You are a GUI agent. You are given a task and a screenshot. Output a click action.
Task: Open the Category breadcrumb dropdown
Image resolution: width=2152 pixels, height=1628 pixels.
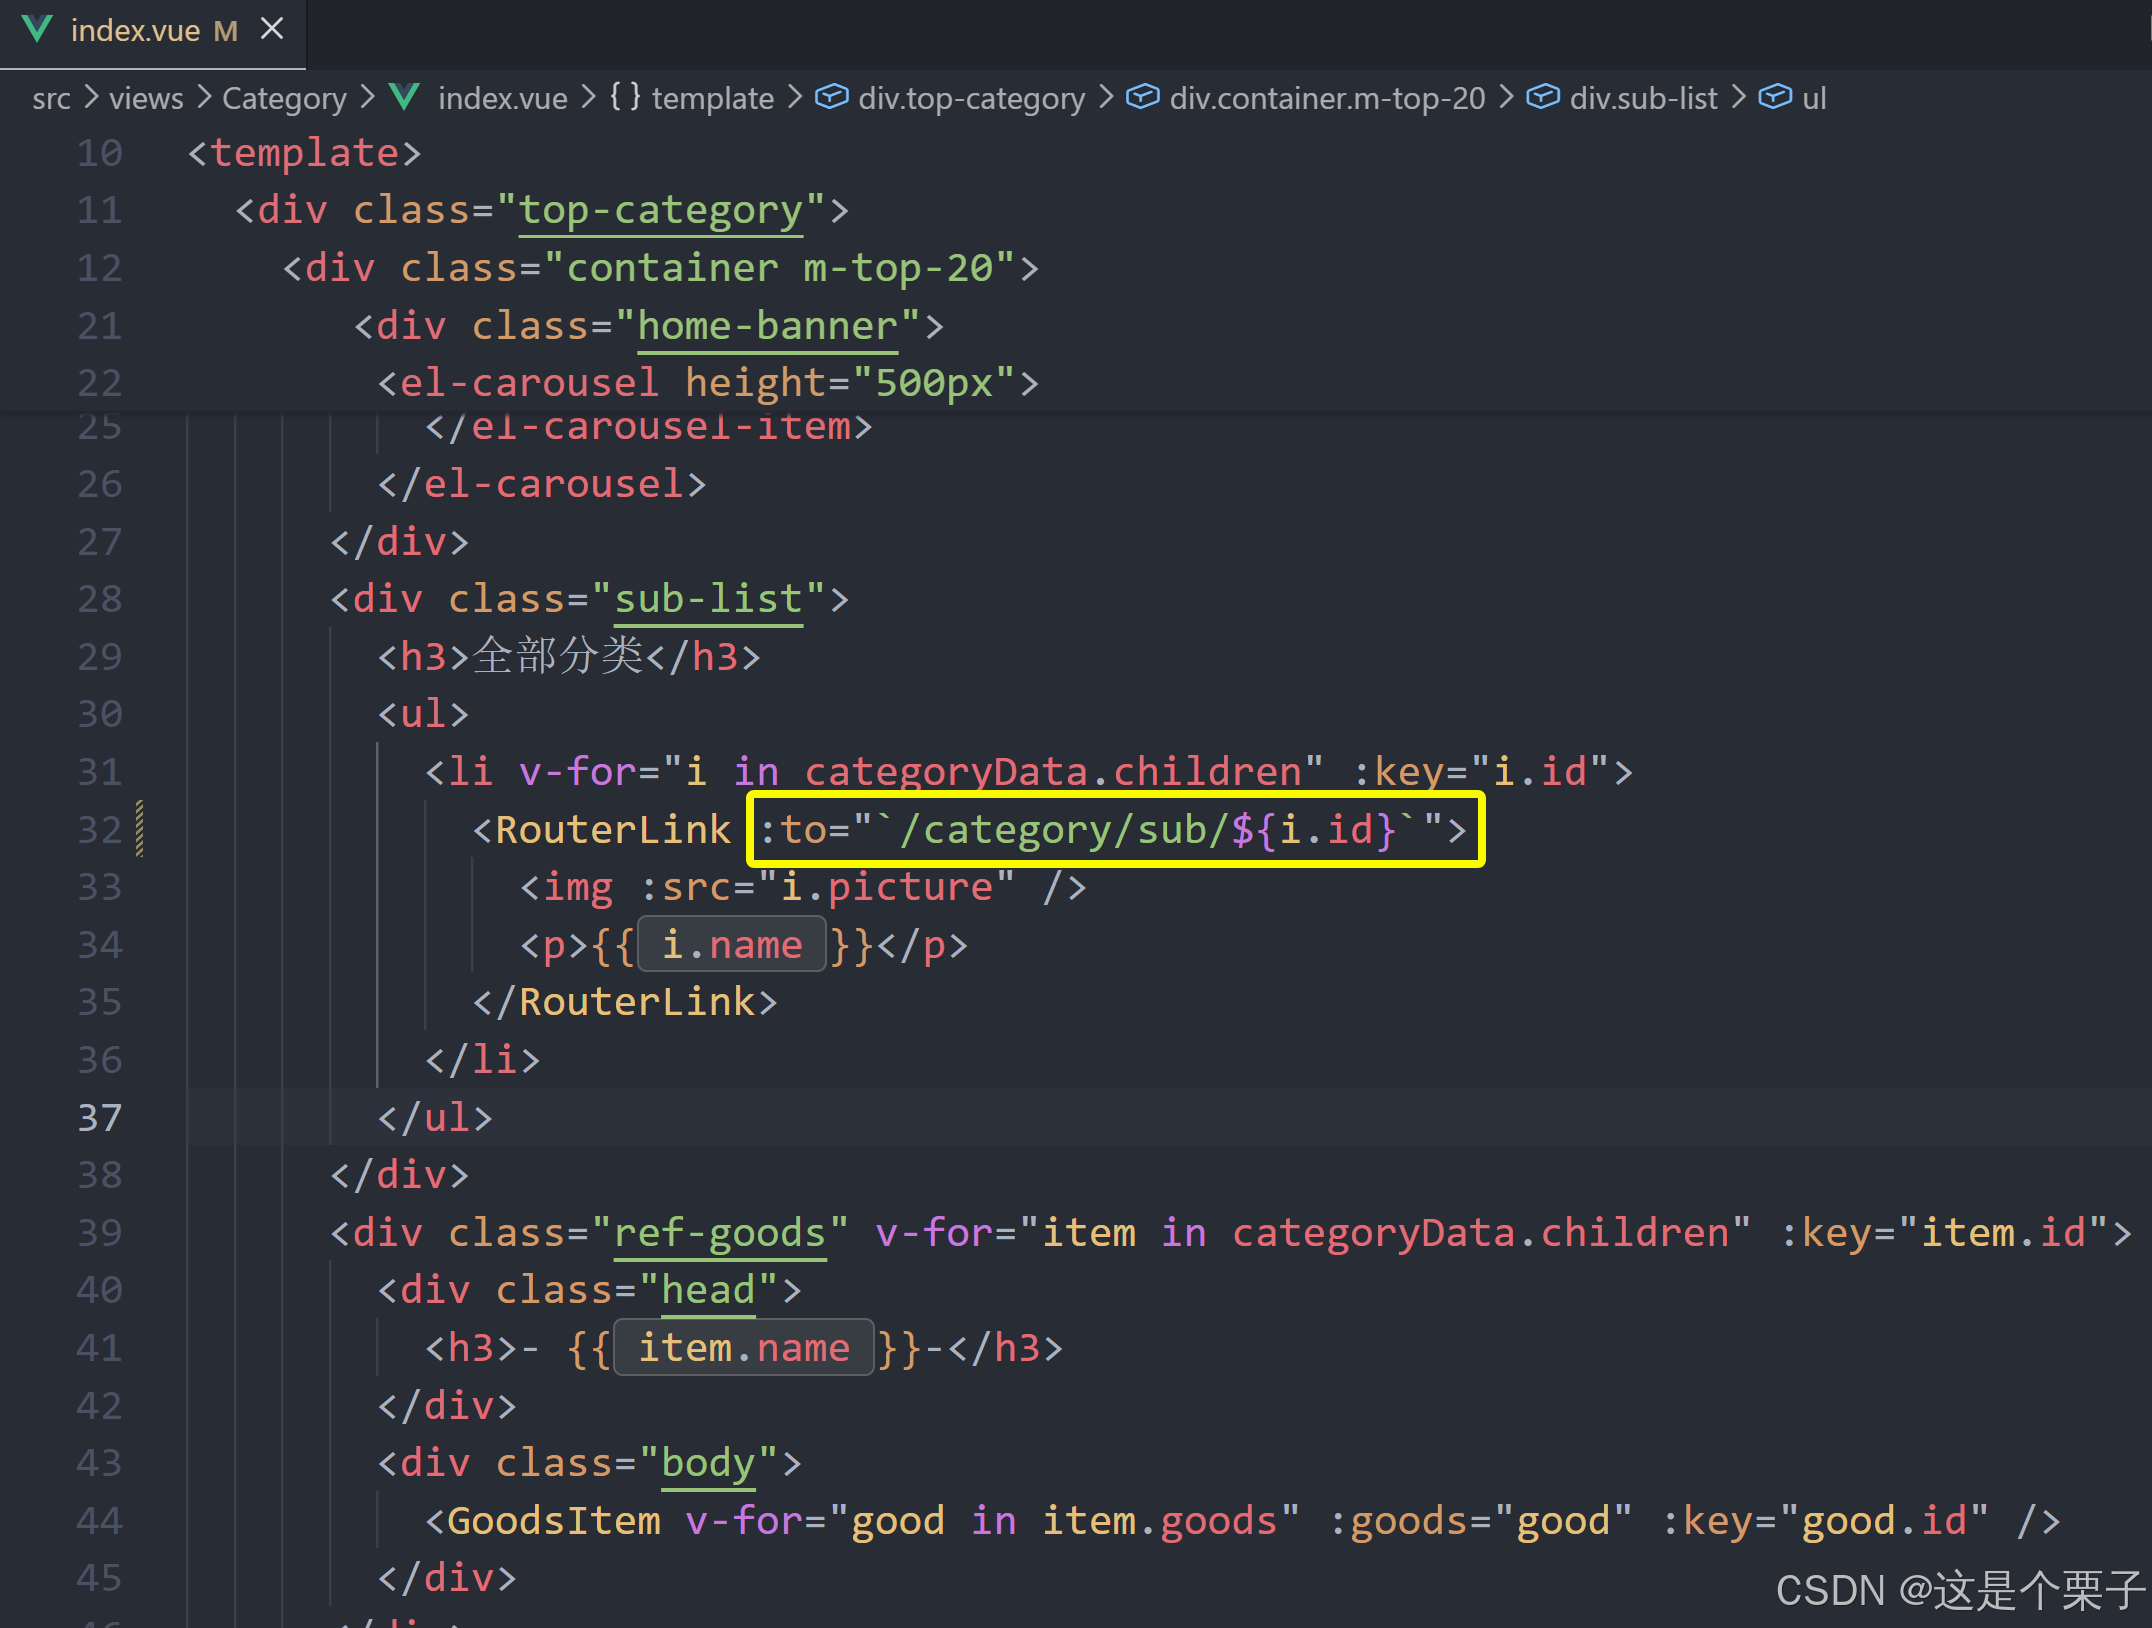[284, 98]
